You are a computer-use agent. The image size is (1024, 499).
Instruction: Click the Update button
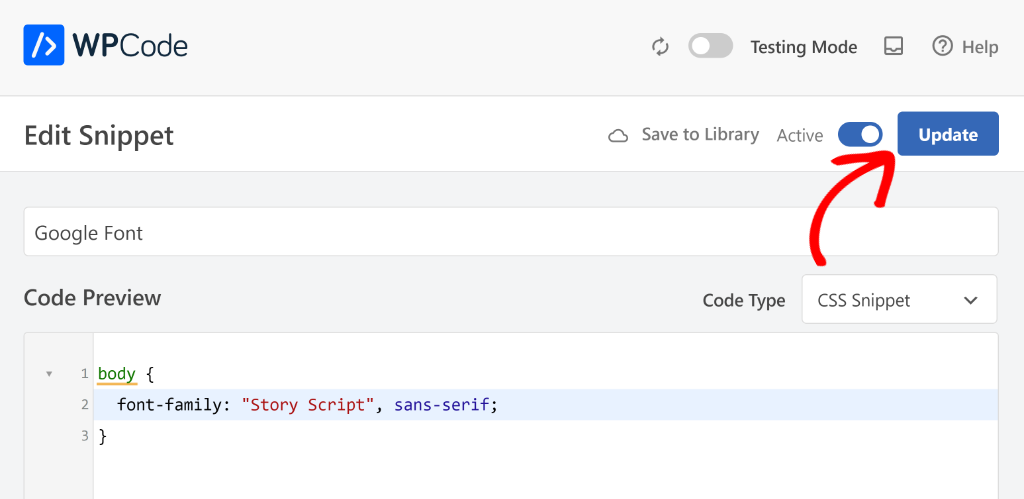click(x=948, y=134)
